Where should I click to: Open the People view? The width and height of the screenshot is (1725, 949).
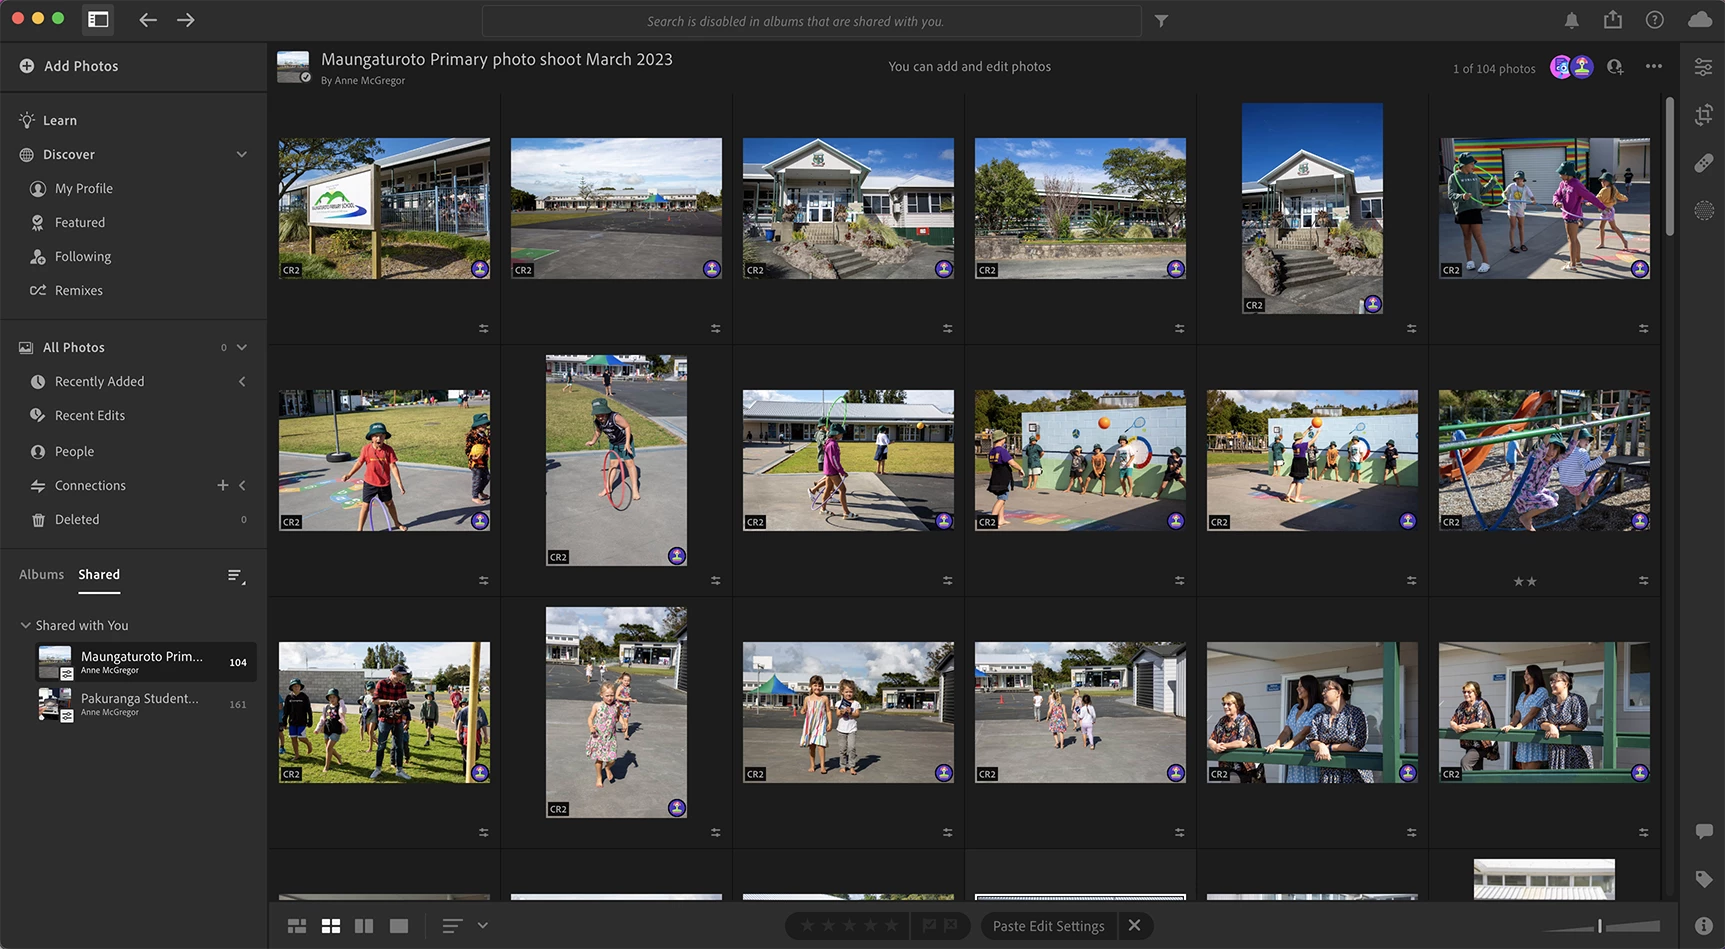74,451
